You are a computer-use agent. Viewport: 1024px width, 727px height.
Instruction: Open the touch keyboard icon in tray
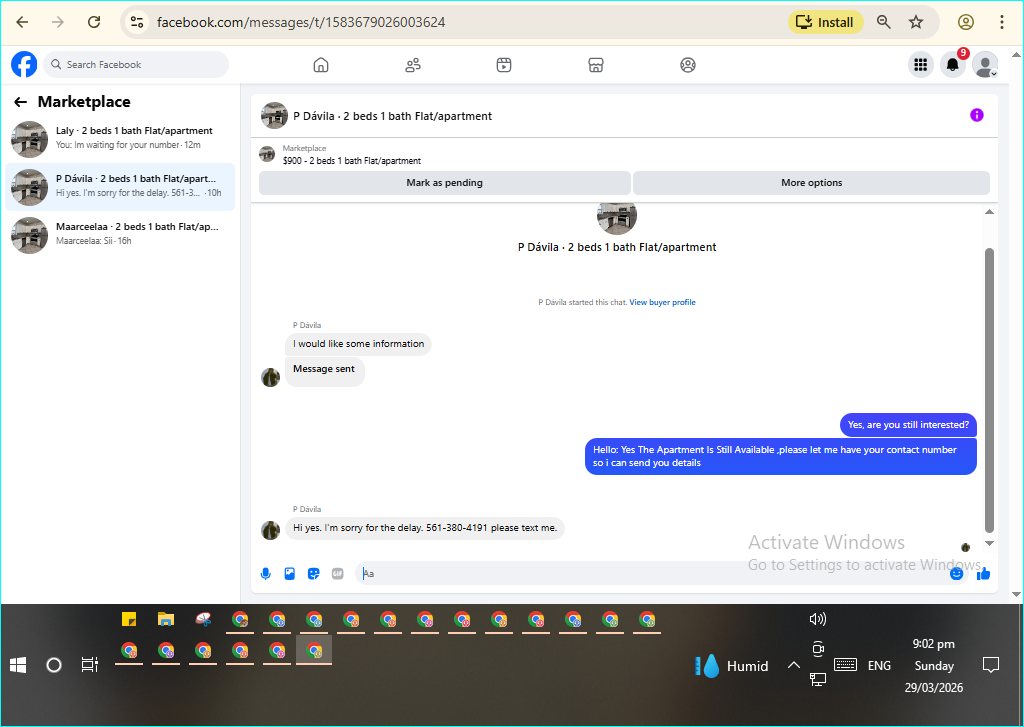[845, 665]
